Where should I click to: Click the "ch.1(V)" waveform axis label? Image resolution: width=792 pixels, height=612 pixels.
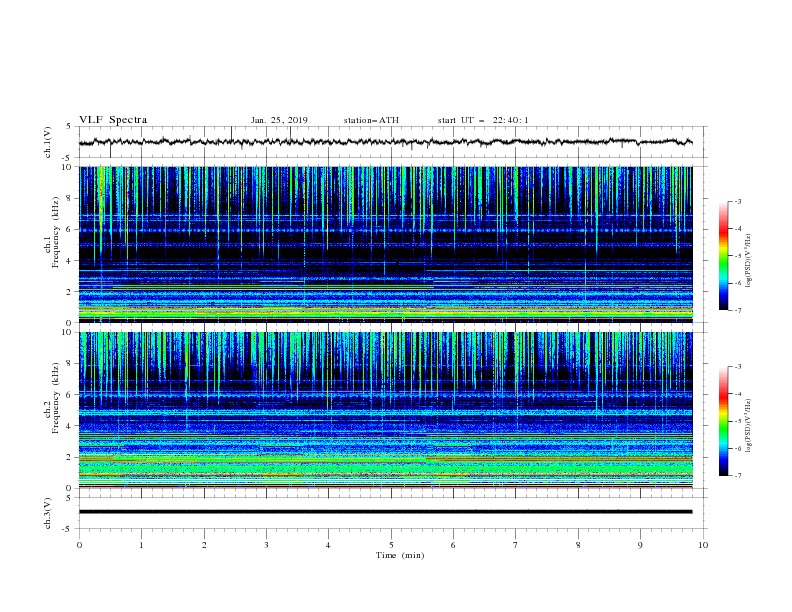pos(48,142)
